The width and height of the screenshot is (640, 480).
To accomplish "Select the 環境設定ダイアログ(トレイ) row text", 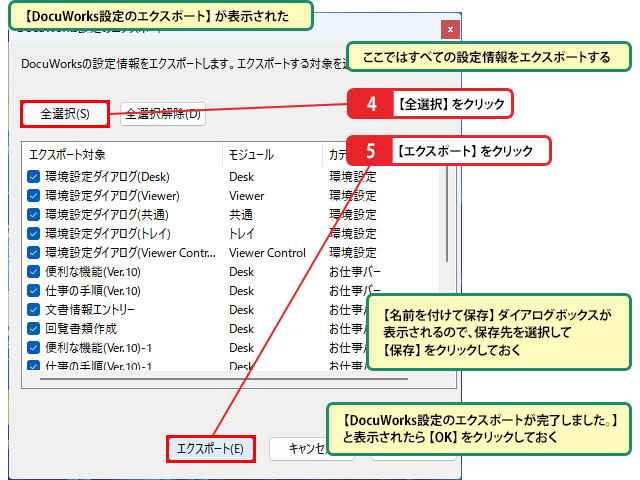I will (x=108, y=233).
